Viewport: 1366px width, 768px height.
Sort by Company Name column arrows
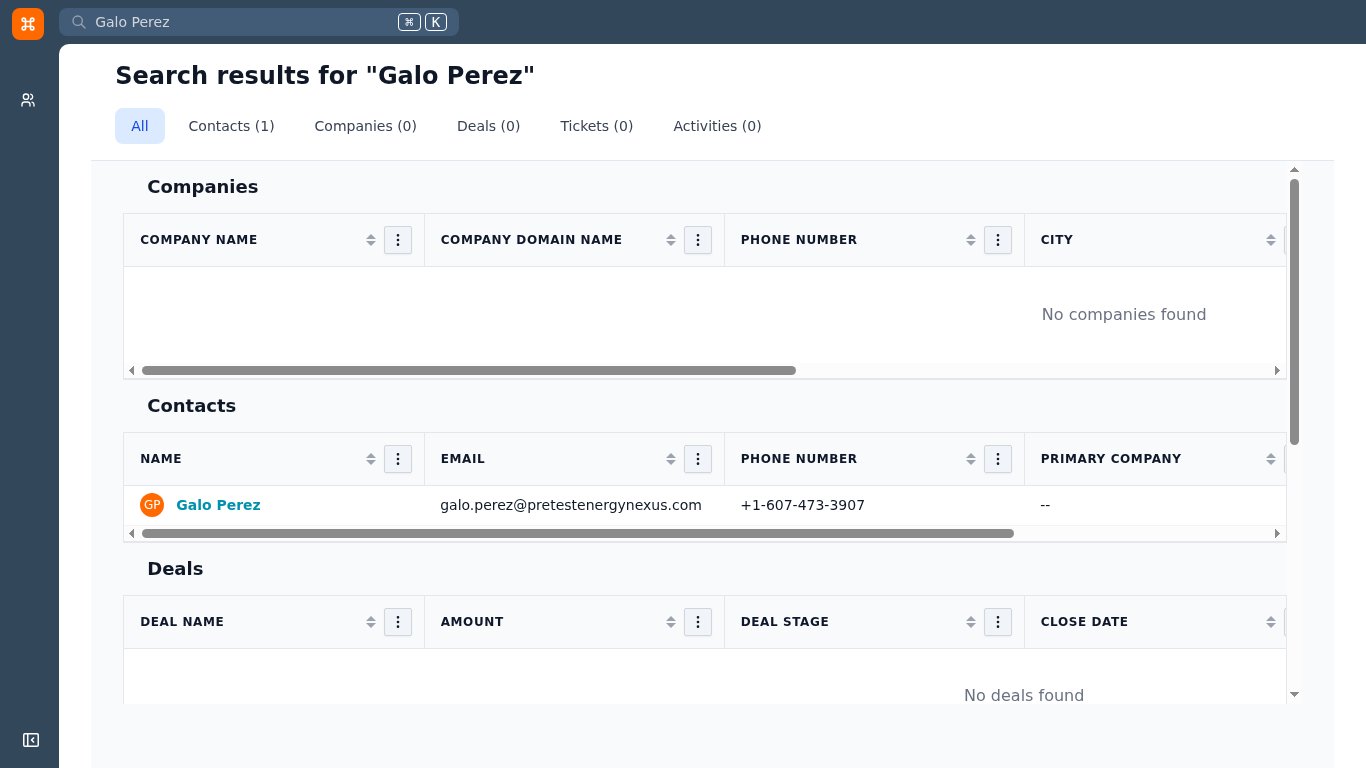coord(371,240)
